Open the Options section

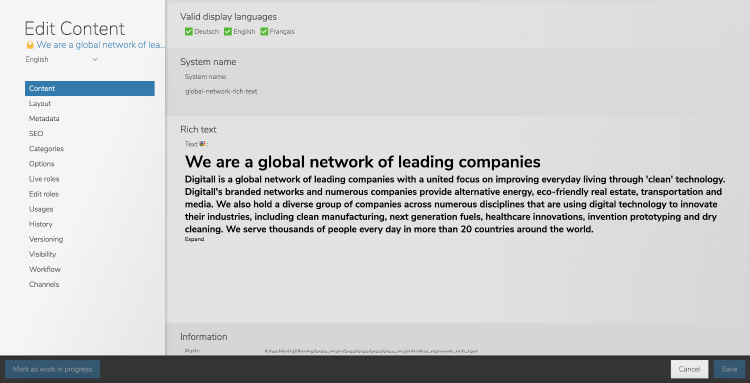(41, 164)
